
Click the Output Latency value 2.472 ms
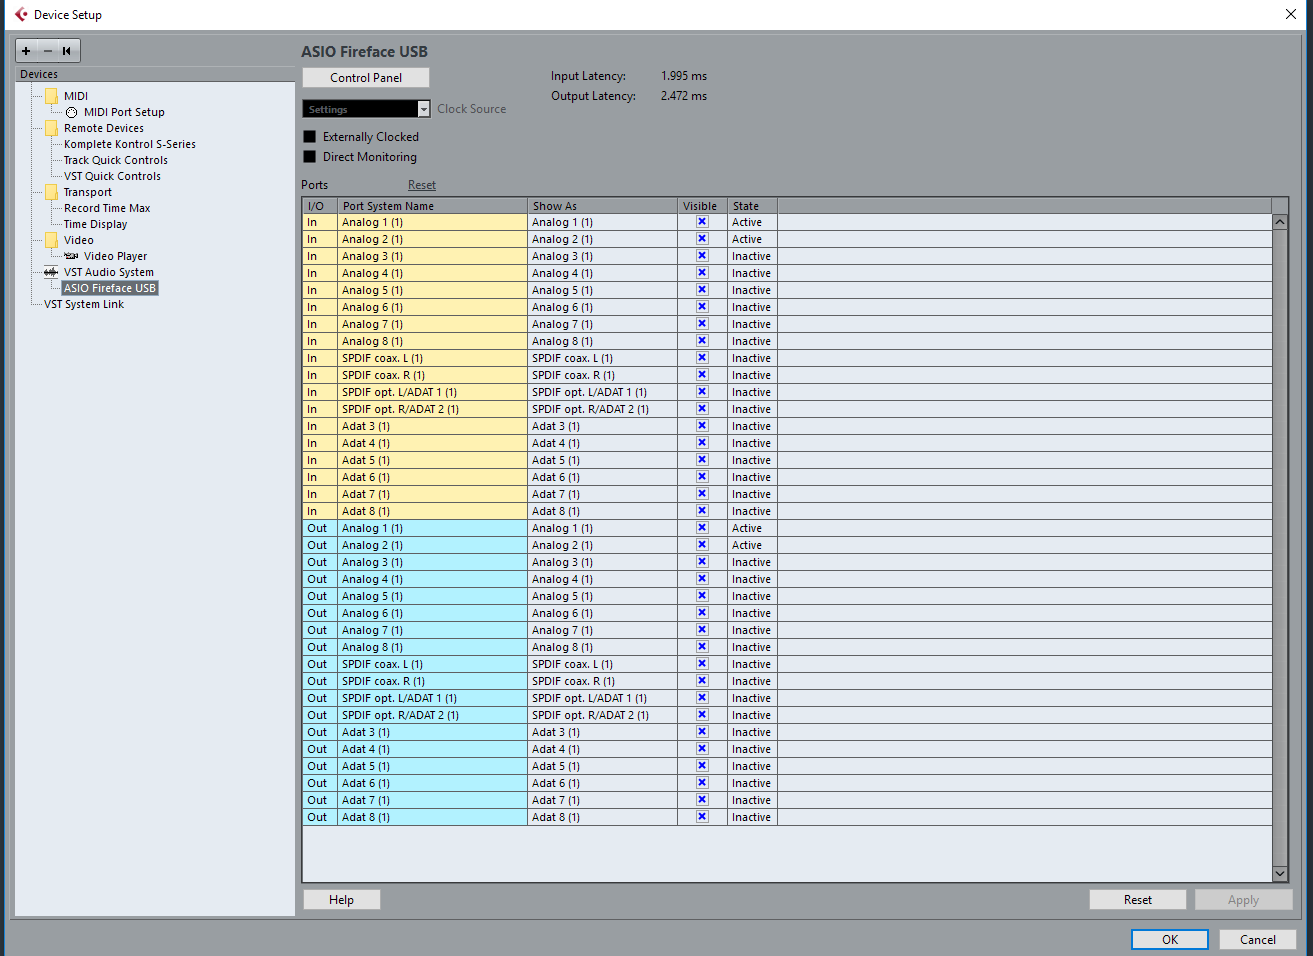pos(684,96)
